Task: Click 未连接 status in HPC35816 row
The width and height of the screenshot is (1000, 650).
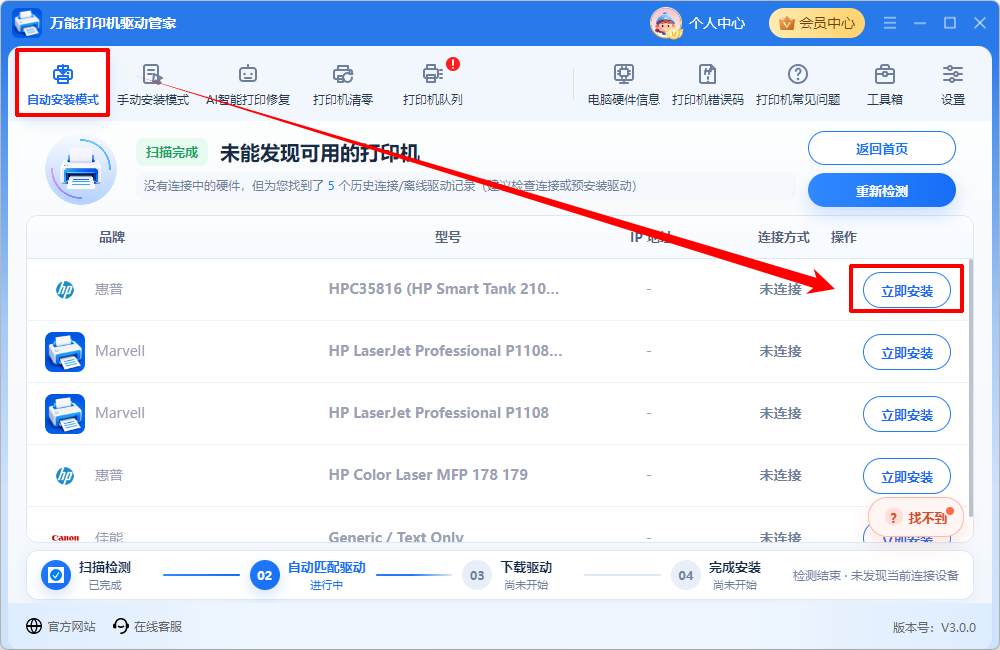Action: [x=780, y=289]
